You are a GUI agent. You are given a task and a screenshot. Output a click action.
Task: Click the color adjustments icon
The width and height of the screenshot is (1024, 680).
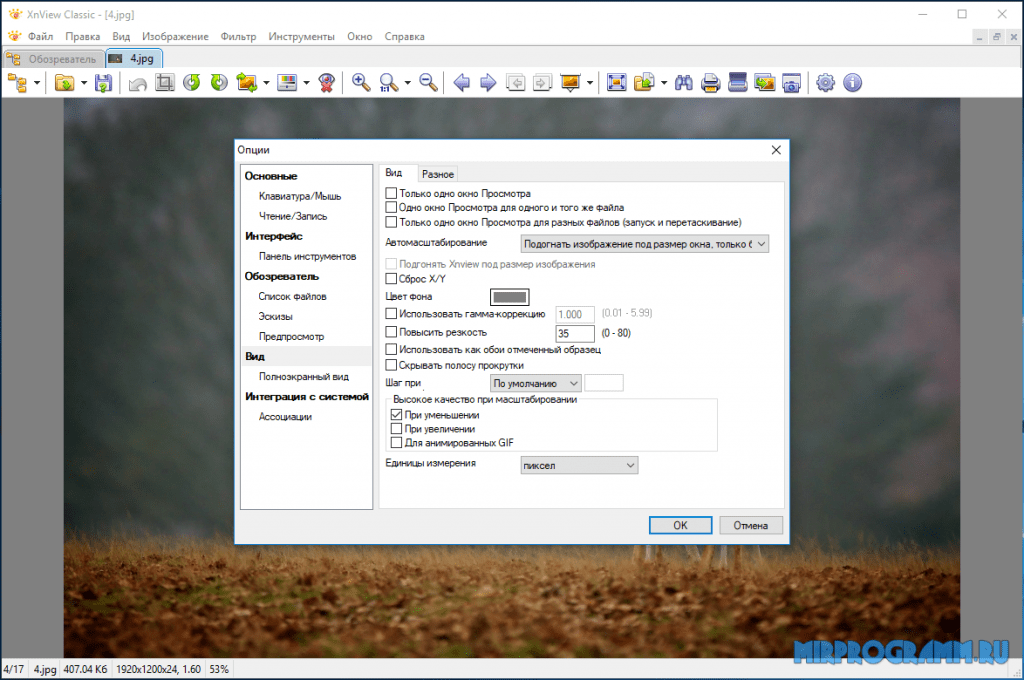tap(287, 83)
